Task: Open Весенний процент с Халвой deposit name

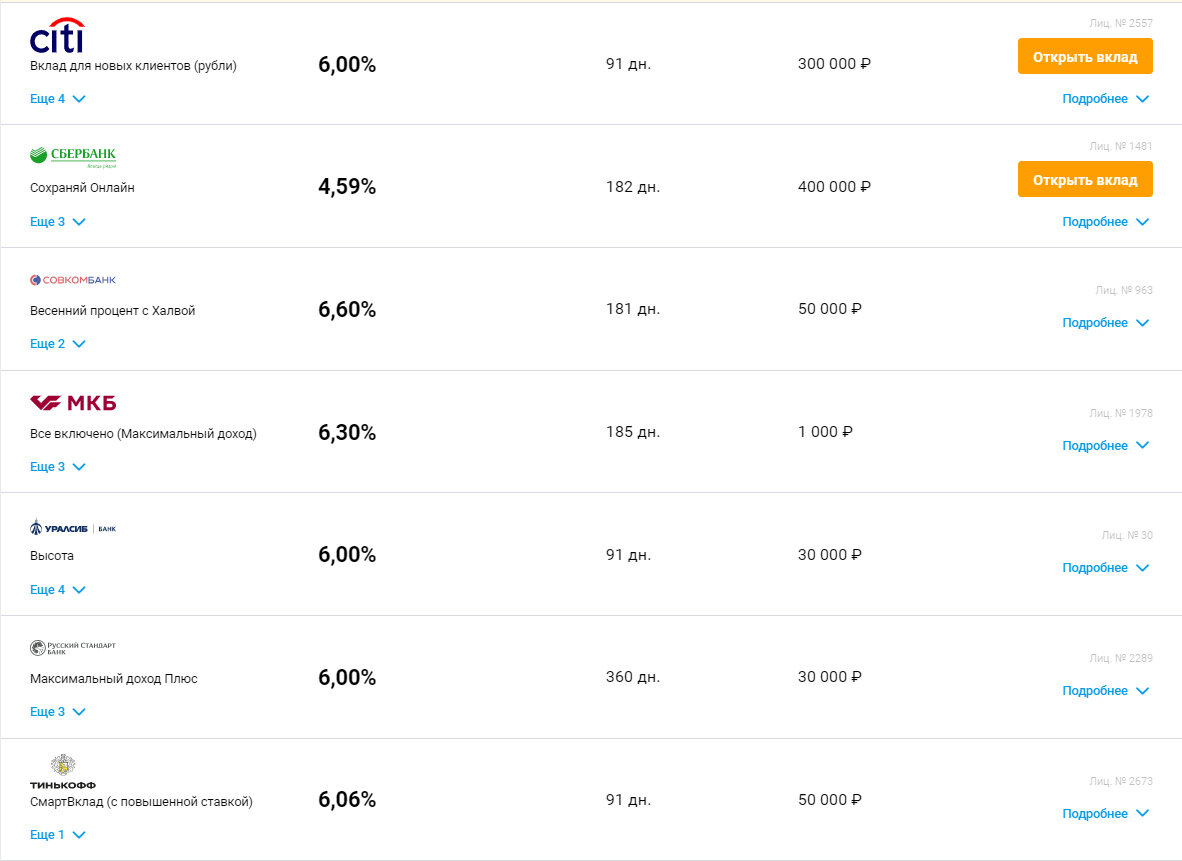Action: click(112, 311)
